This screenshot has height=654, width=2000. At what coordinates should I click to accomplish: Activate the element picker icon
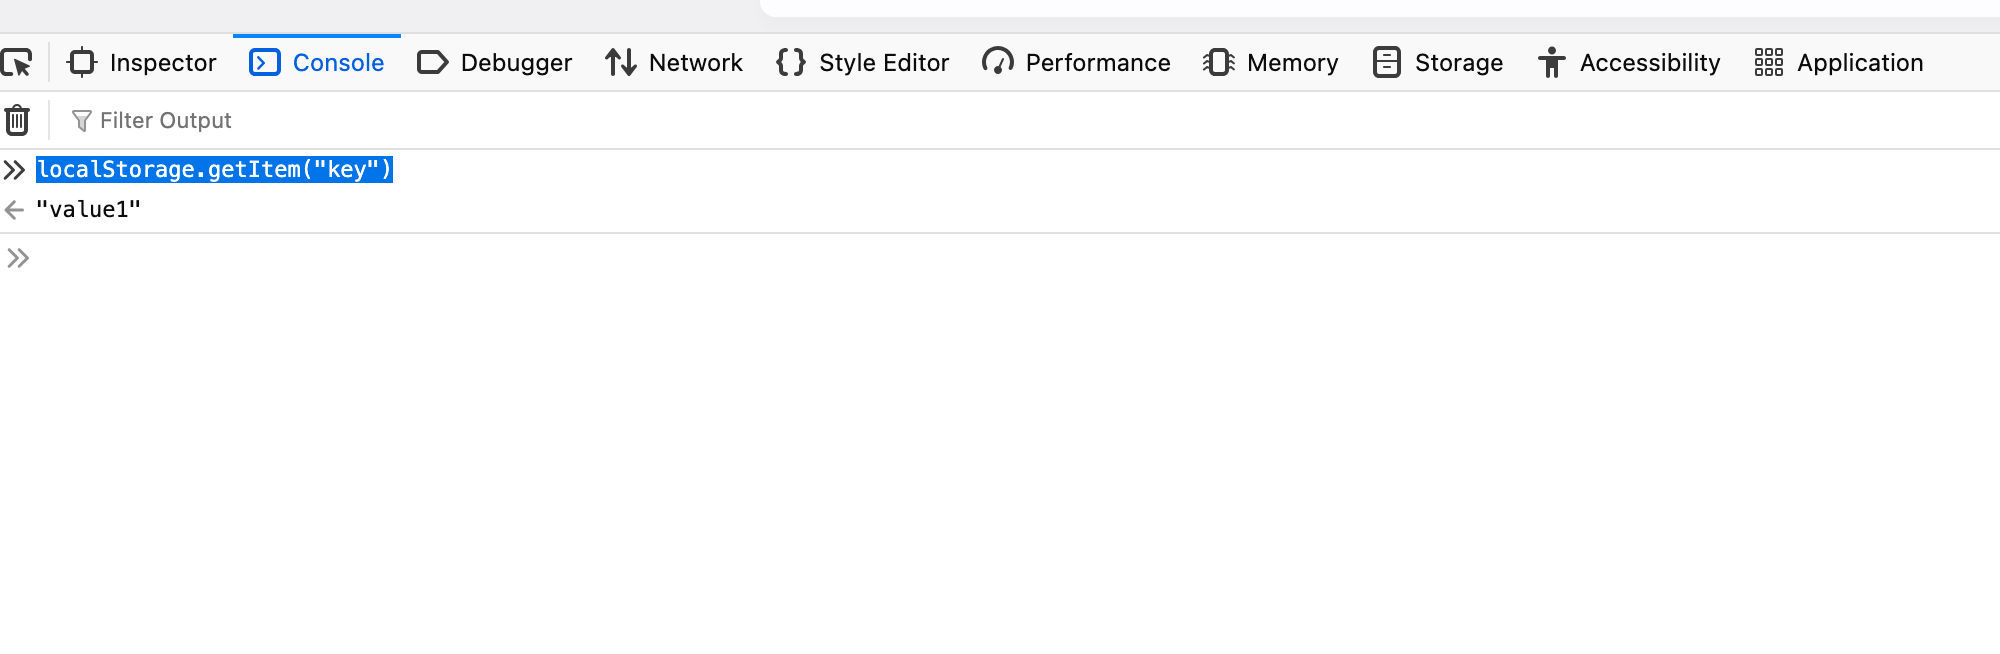pyautogui.click(x=17, y=63)
